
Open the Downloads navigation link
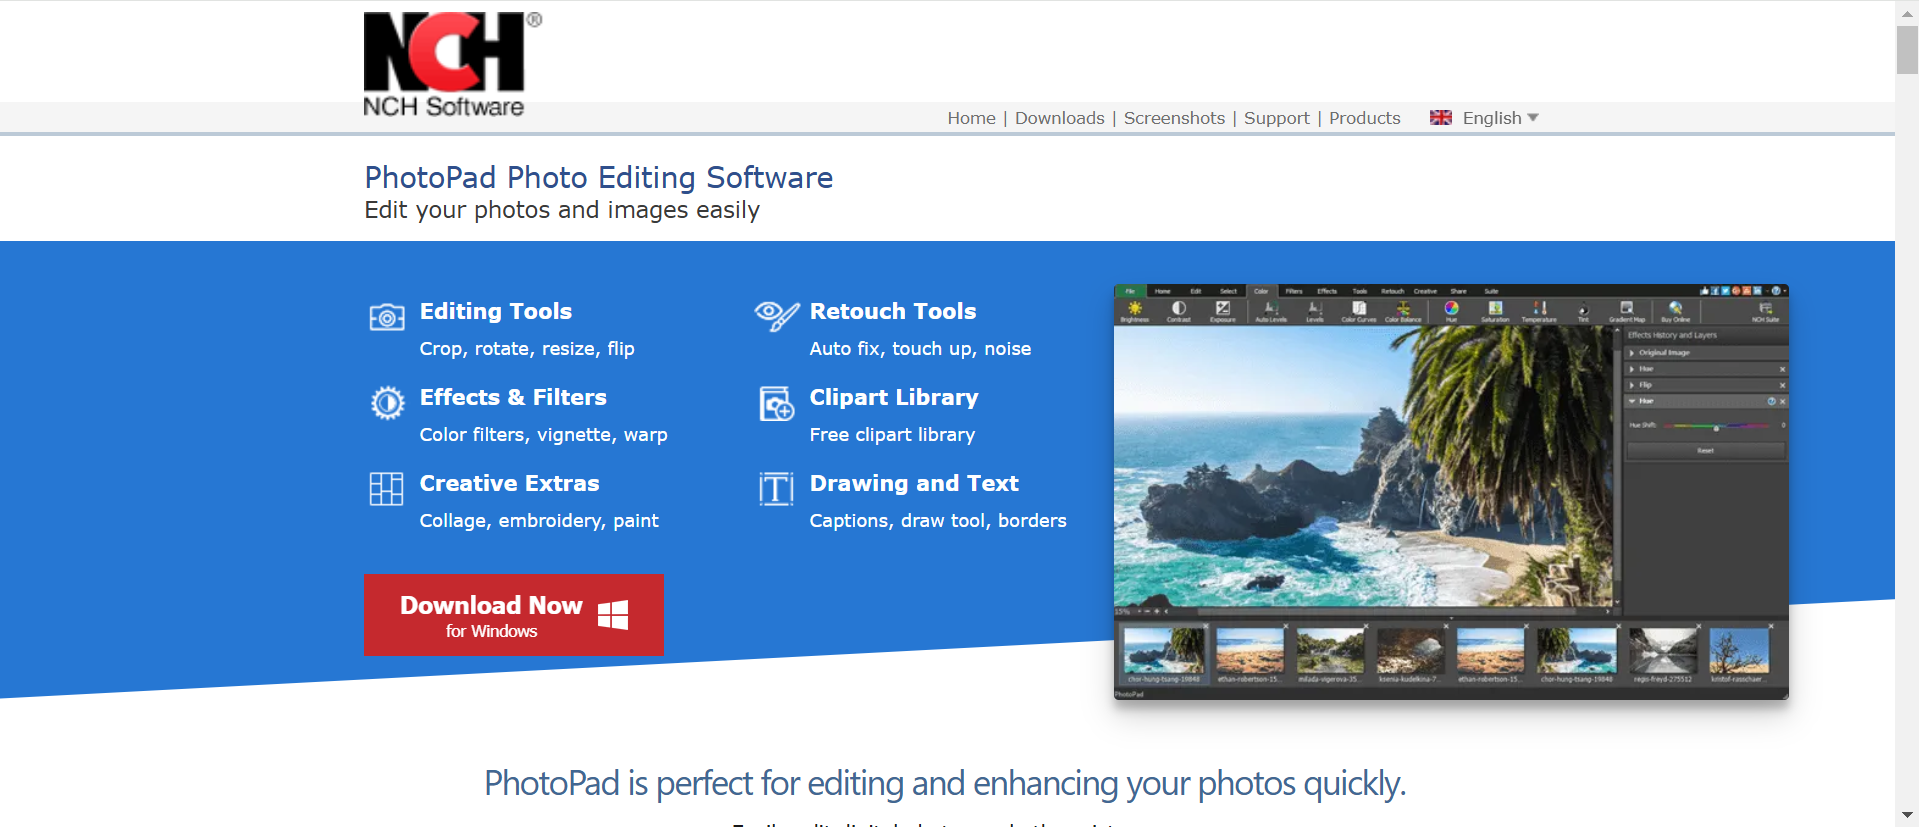point(1059,118)
